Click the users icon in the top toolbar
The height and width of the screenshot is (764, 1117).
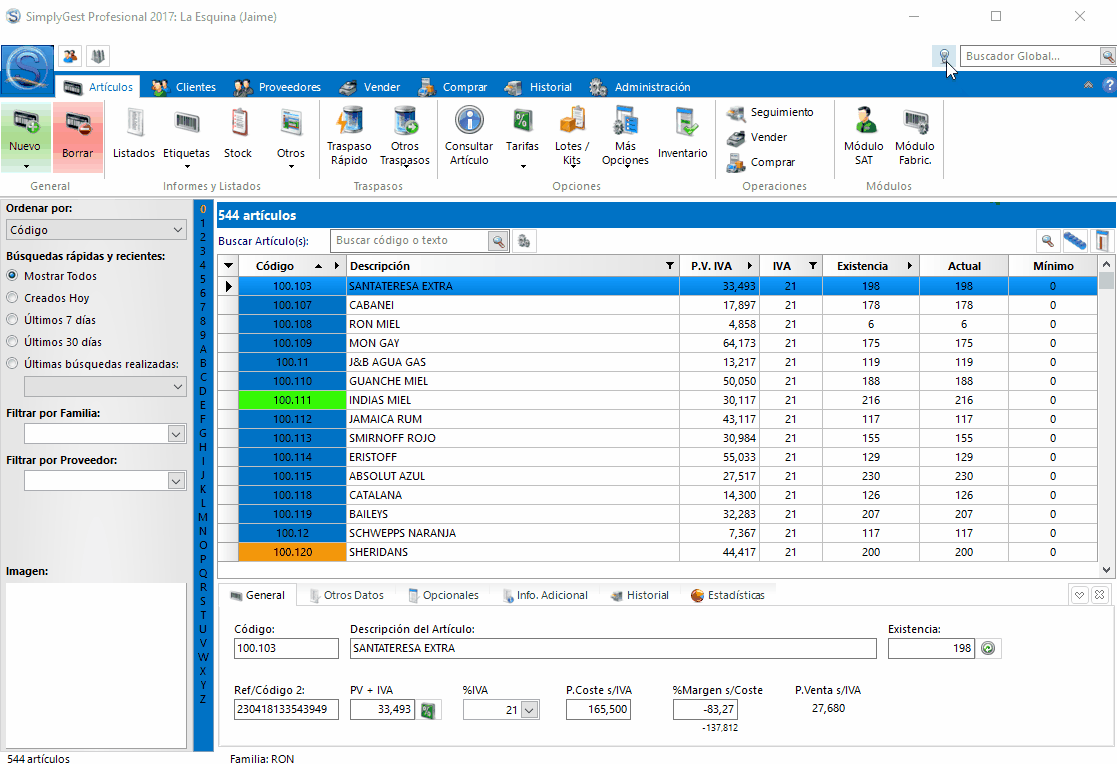point(70,56)
